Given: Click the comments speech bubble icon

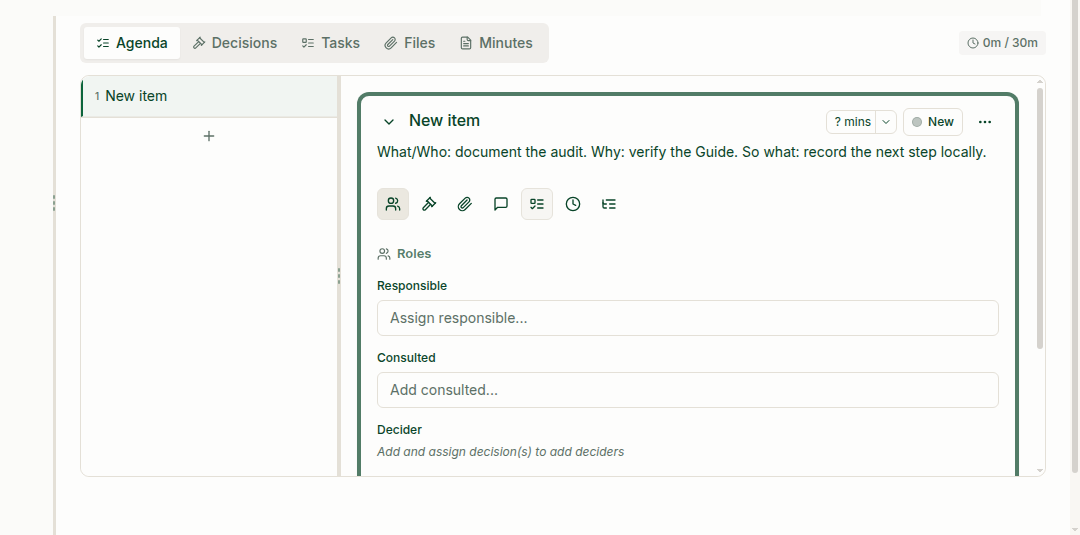Looking at the screenshot, I should 501,204.
